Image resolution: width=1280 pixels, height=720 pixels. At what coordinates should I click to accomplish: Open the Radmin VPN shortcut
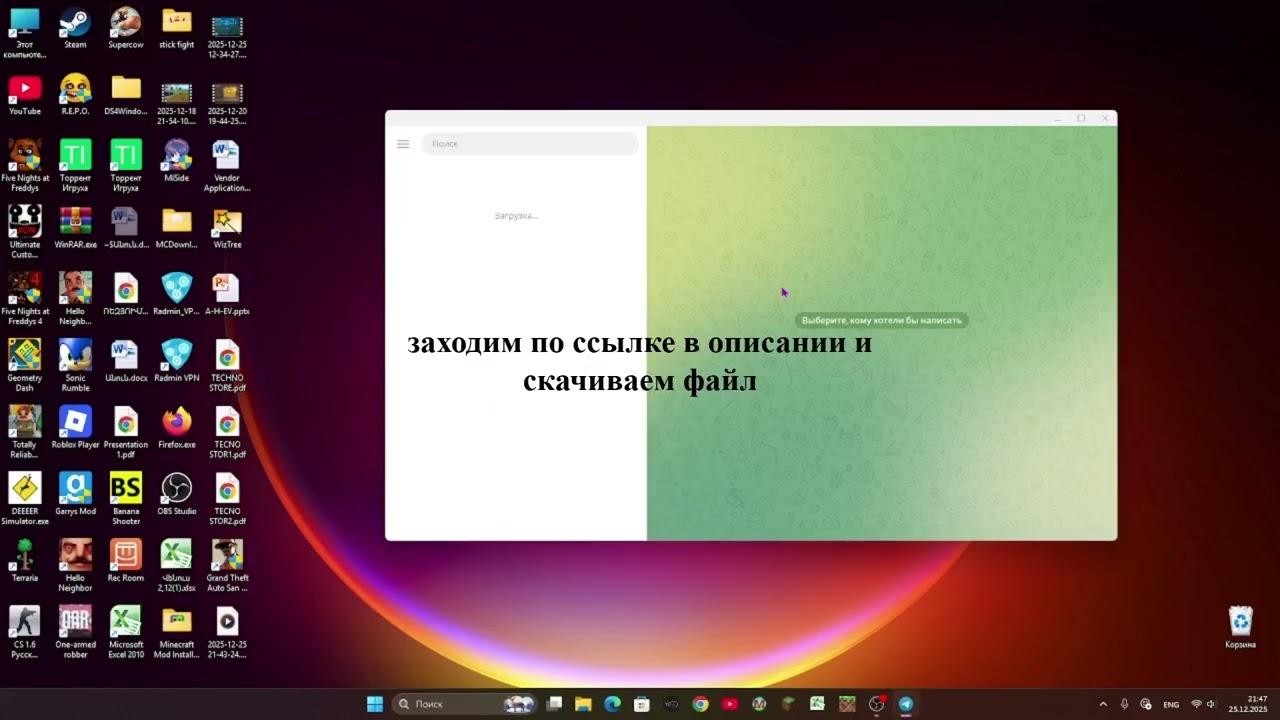pos(177,361)
